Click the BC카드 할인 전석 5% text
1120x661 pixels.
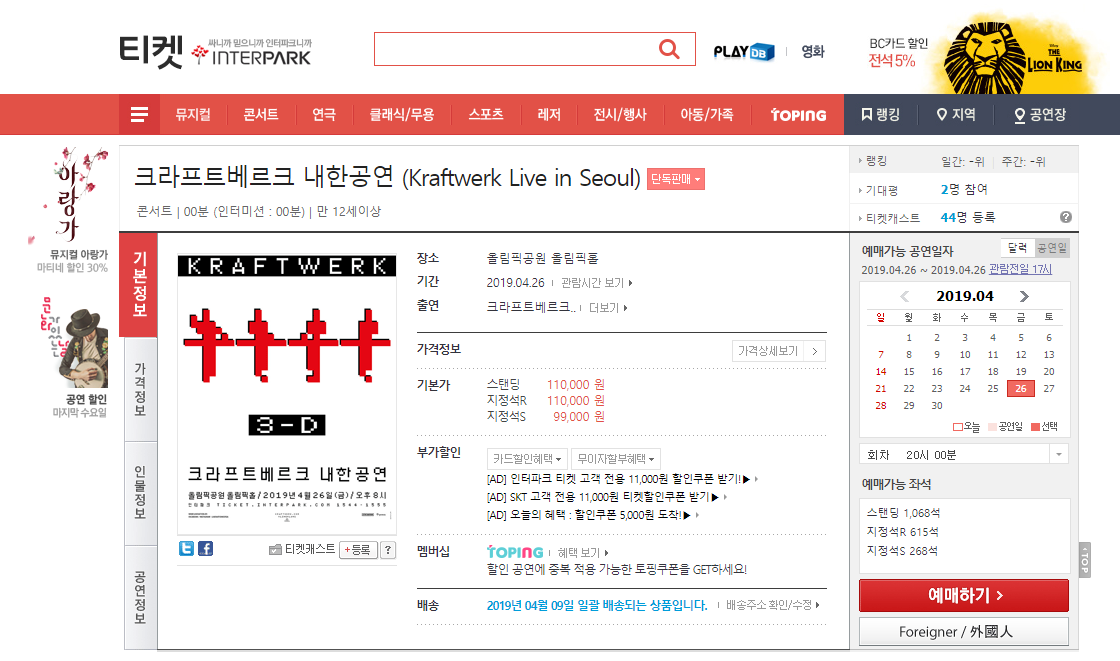pos(898,52)
